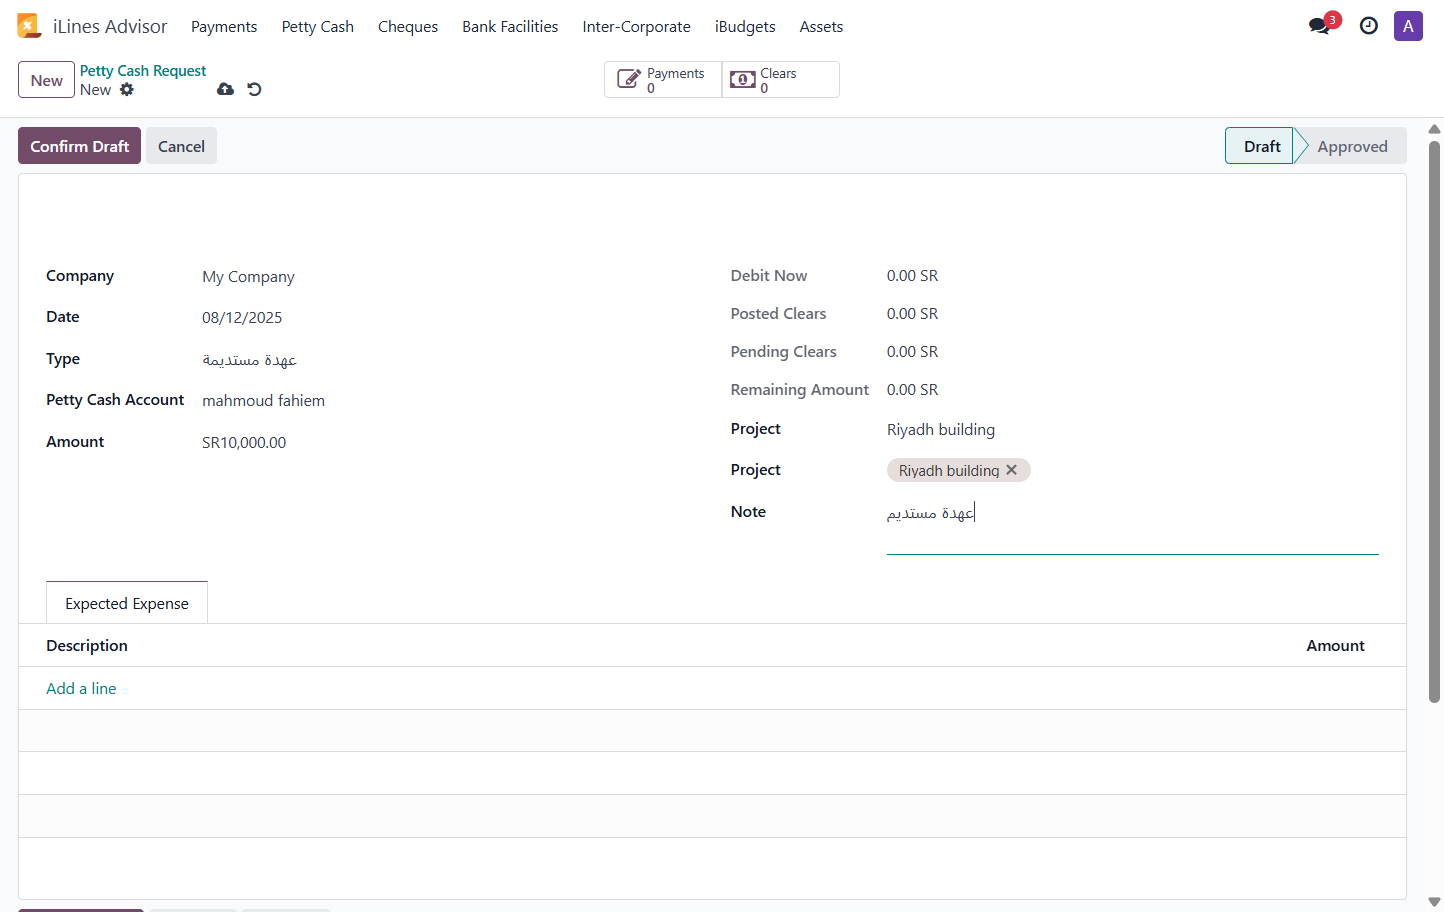The width and height of the screenshot is (1444, 912).
Task: Open the gear actions menu beside New
Action: click(127, 89)
